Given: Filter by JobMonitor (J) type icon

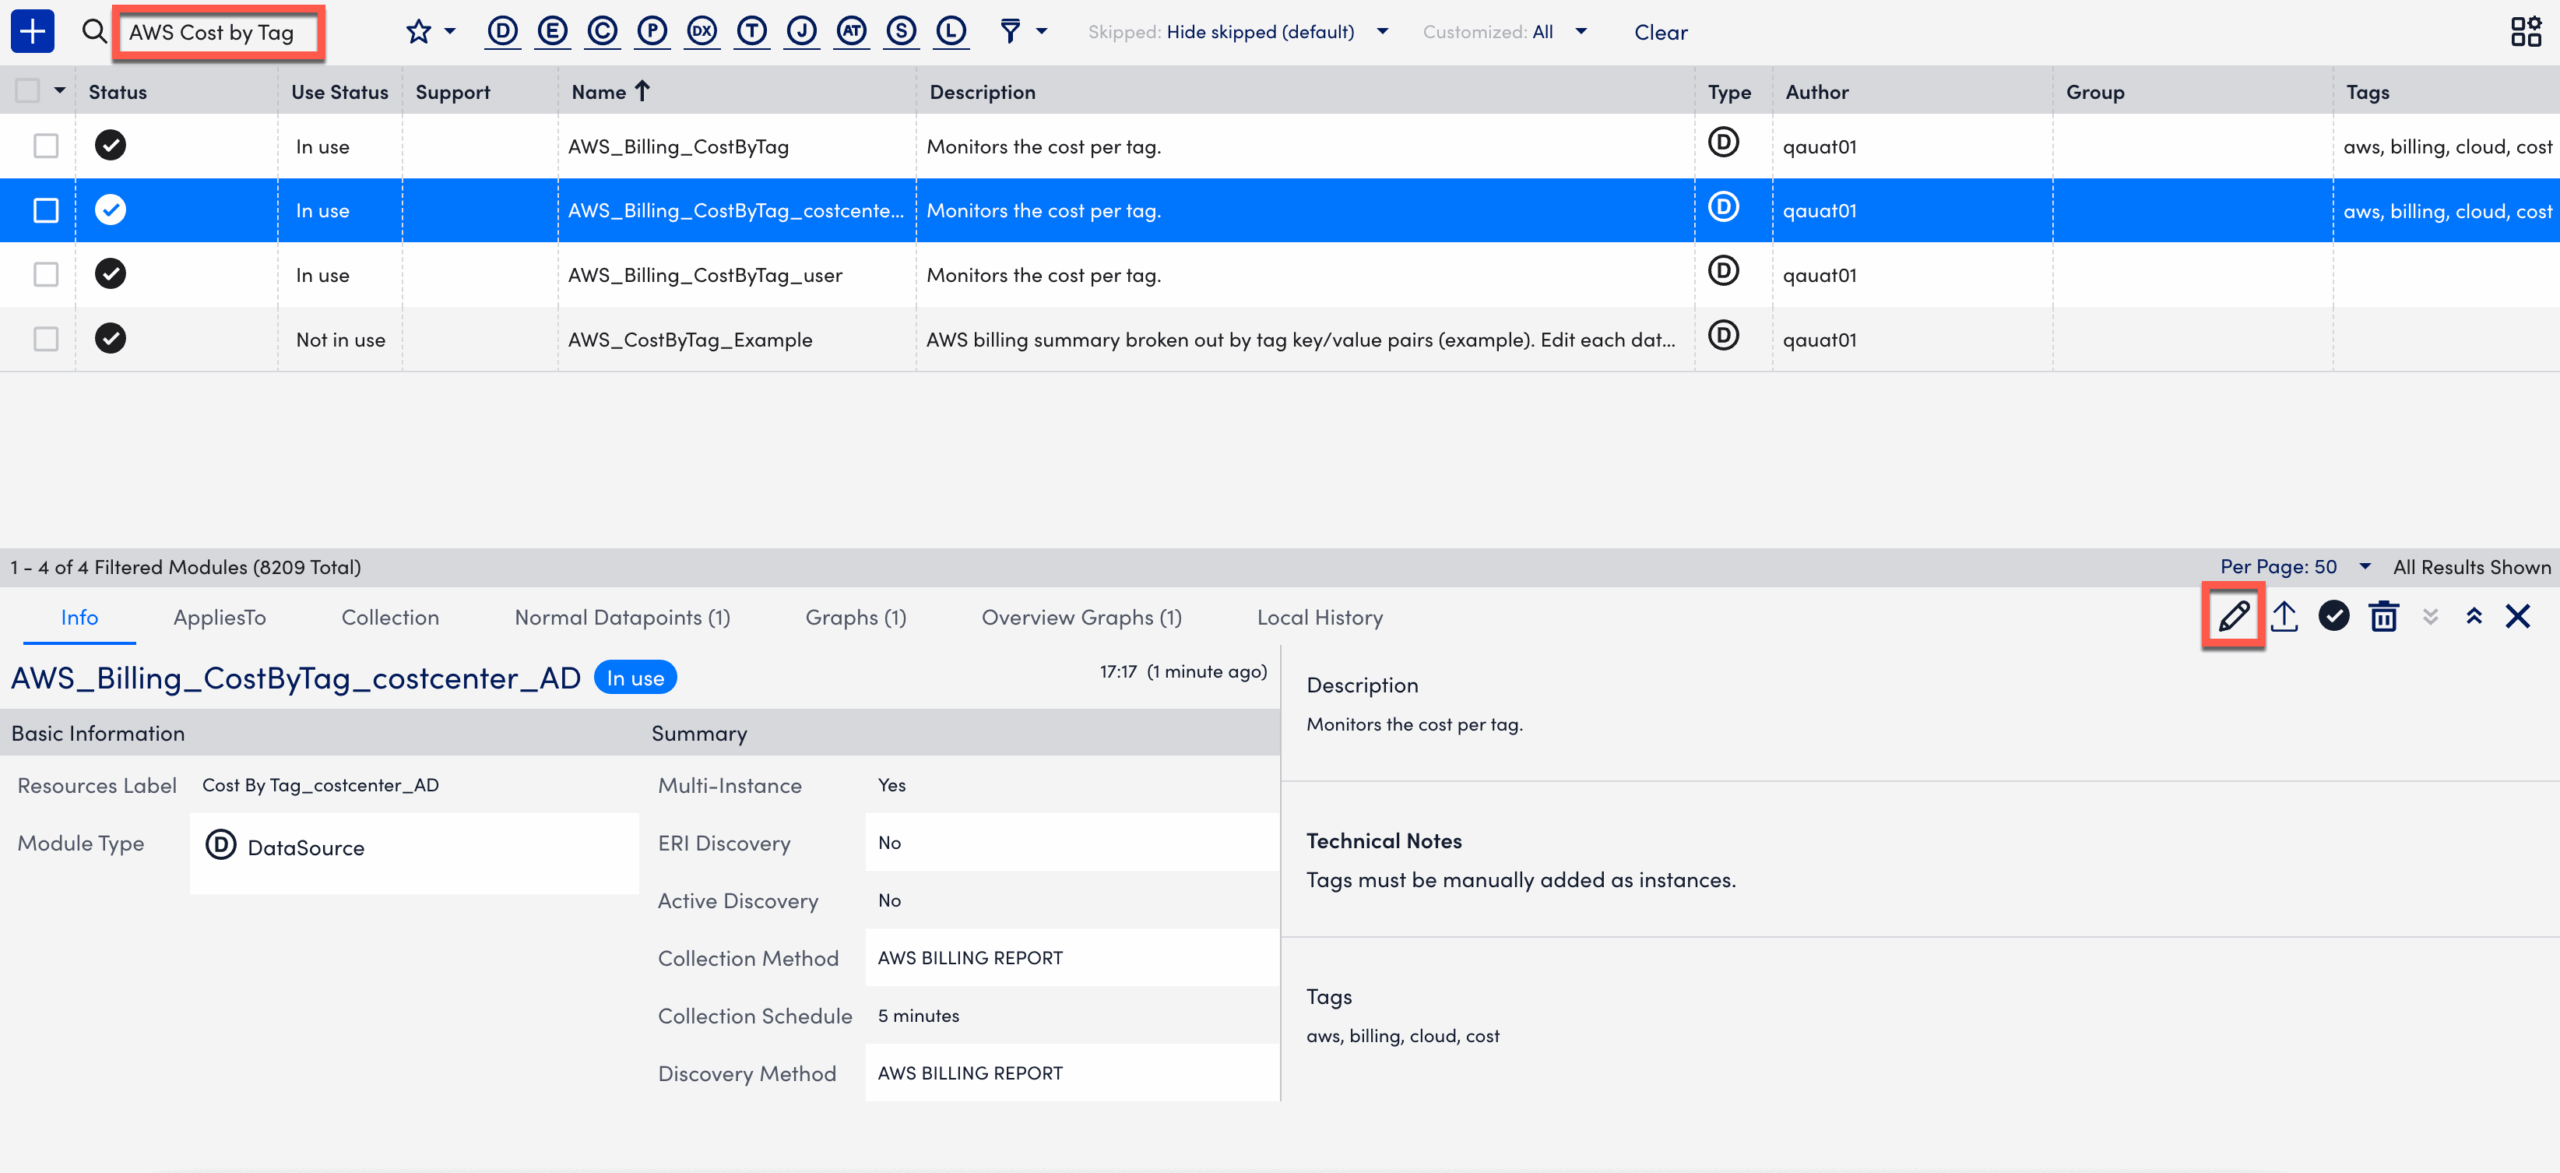Looking at the screenshot, I should point(802,31).
